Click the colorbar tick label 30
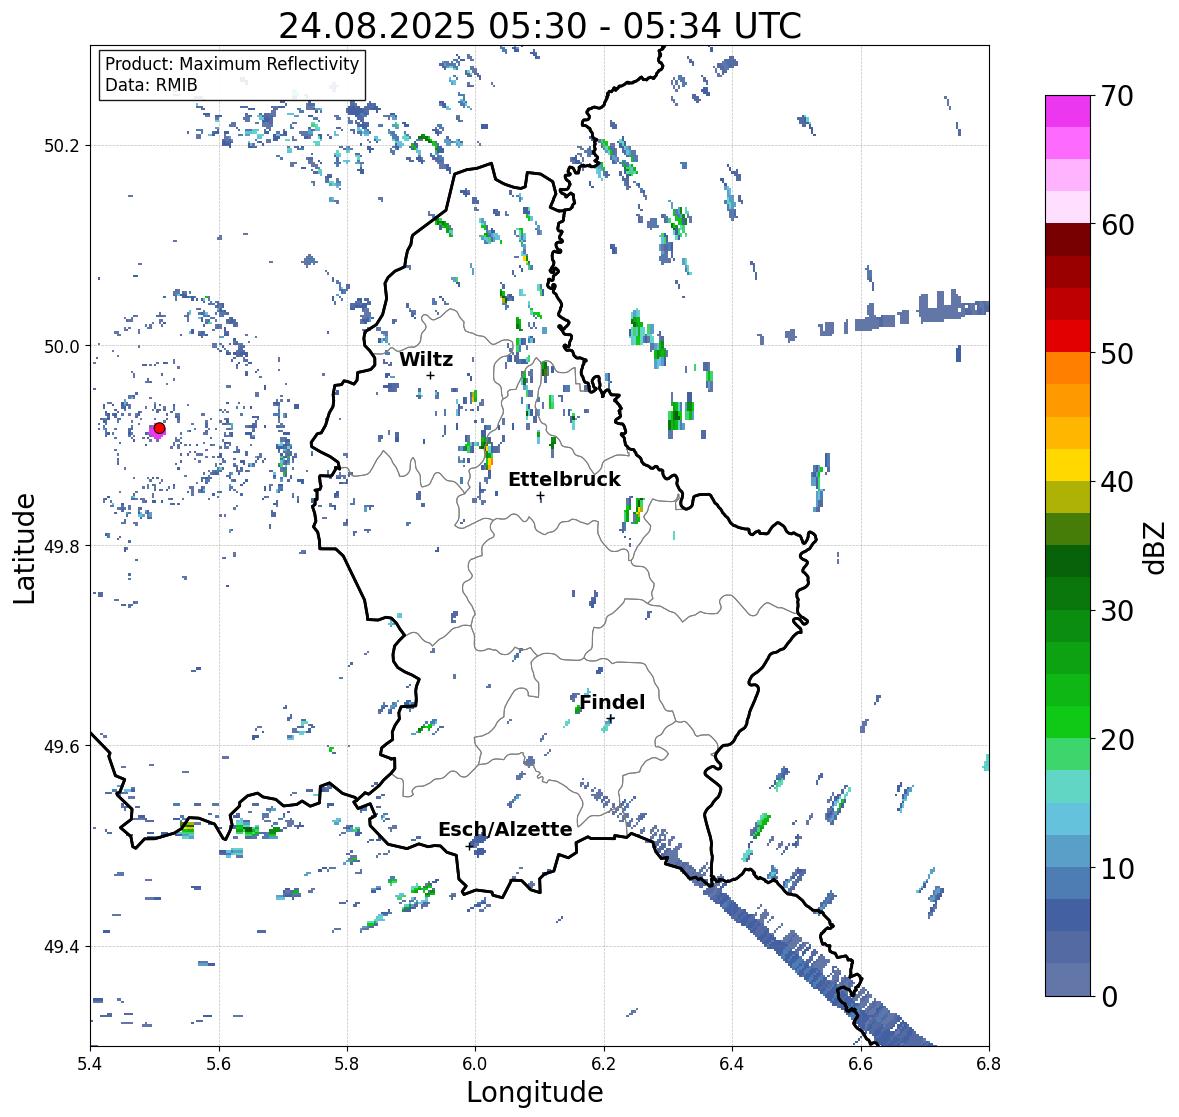1179x1117 pixels. (x=1117, y=611)
